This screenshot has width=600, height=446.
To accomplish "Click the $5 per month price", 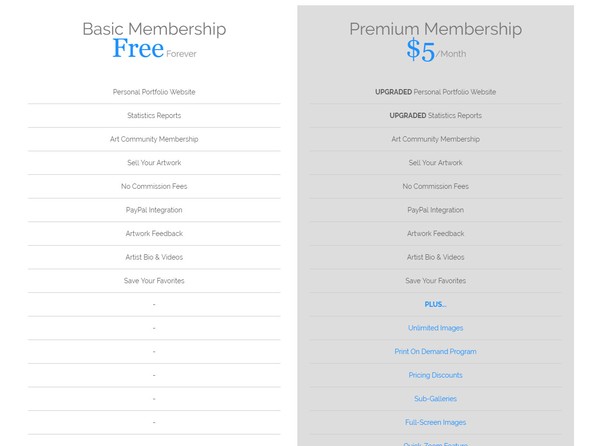I will point(436,50).
